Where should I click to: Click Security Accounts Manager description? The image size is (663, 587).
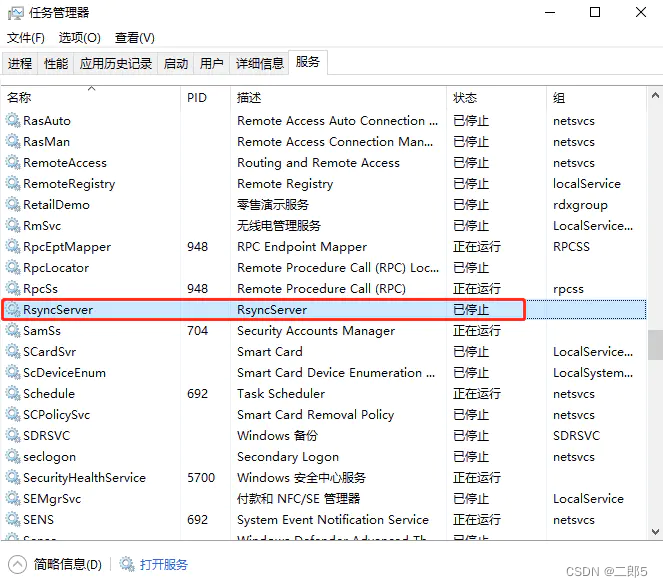tap(316, 331)
